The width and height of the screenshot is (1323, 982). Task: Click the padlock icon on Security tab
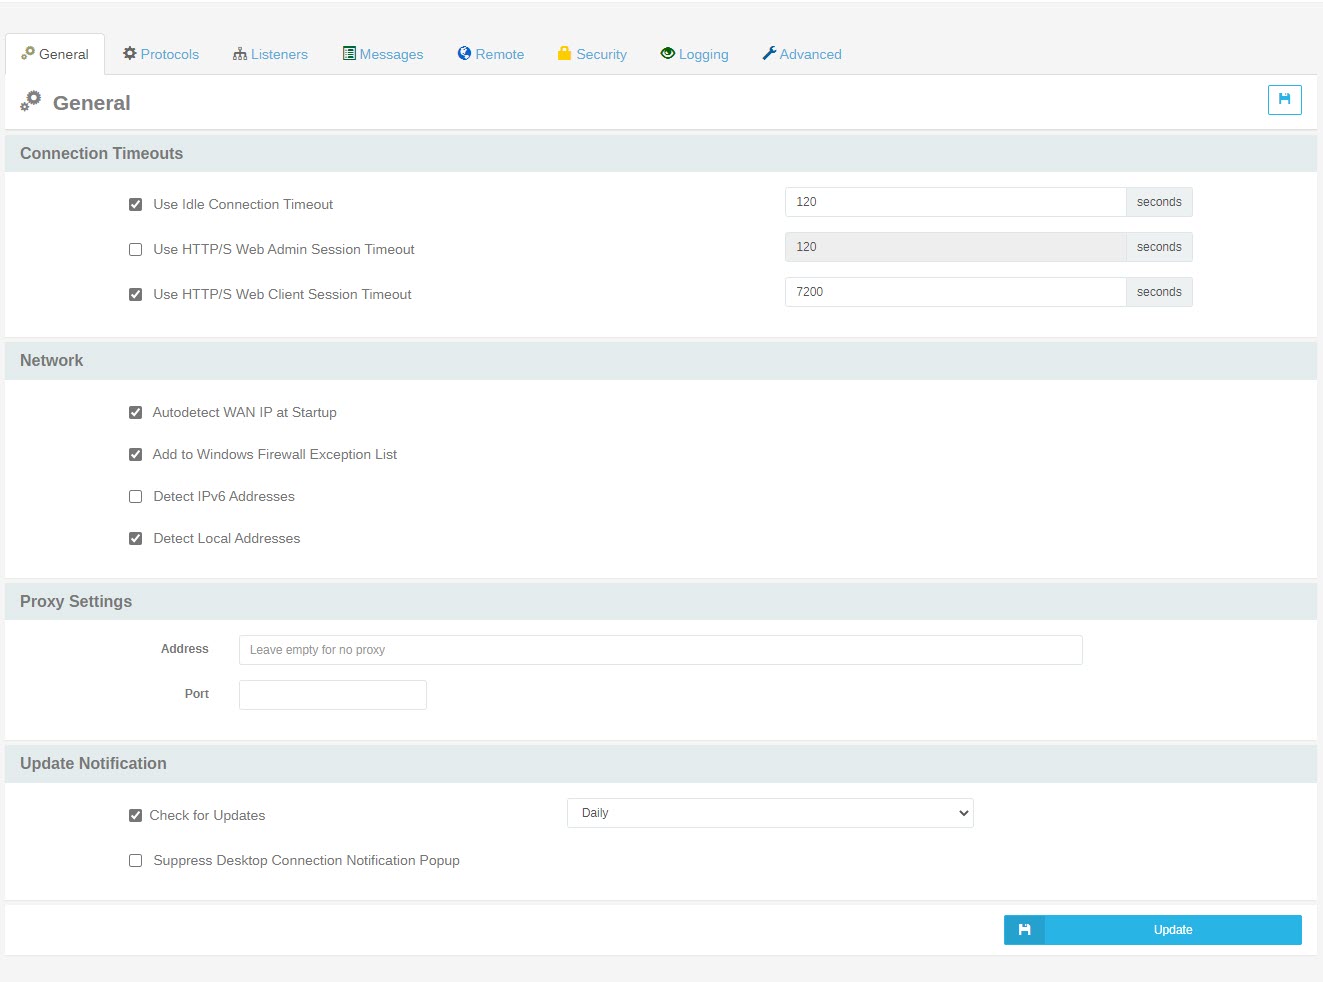pos(564,53)
